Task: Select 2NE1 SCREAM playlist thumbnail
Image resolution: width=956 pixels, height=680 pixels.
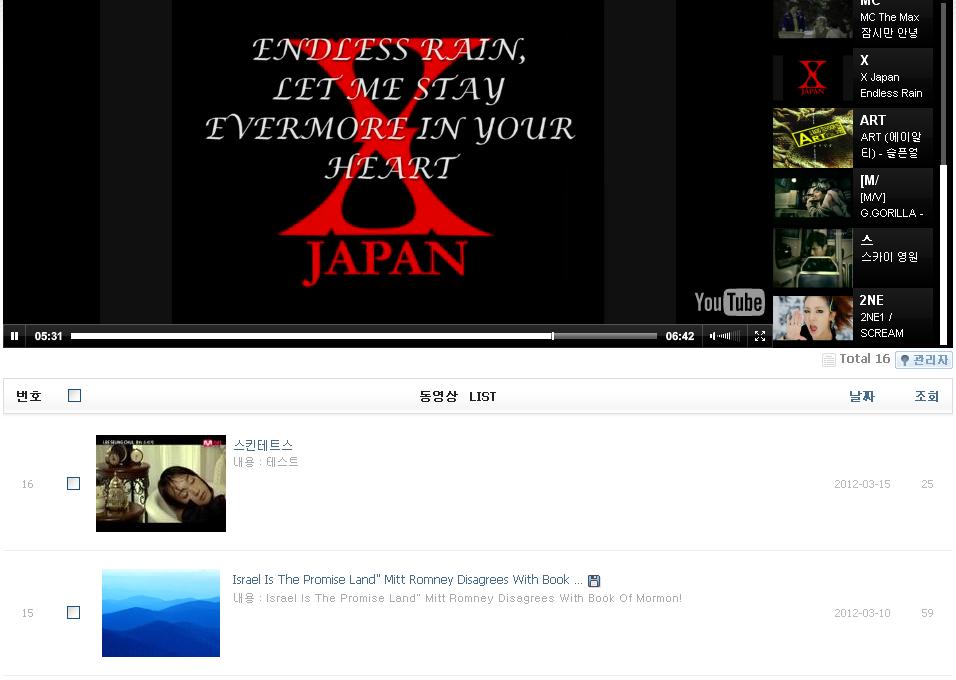Action: [813, 318]
